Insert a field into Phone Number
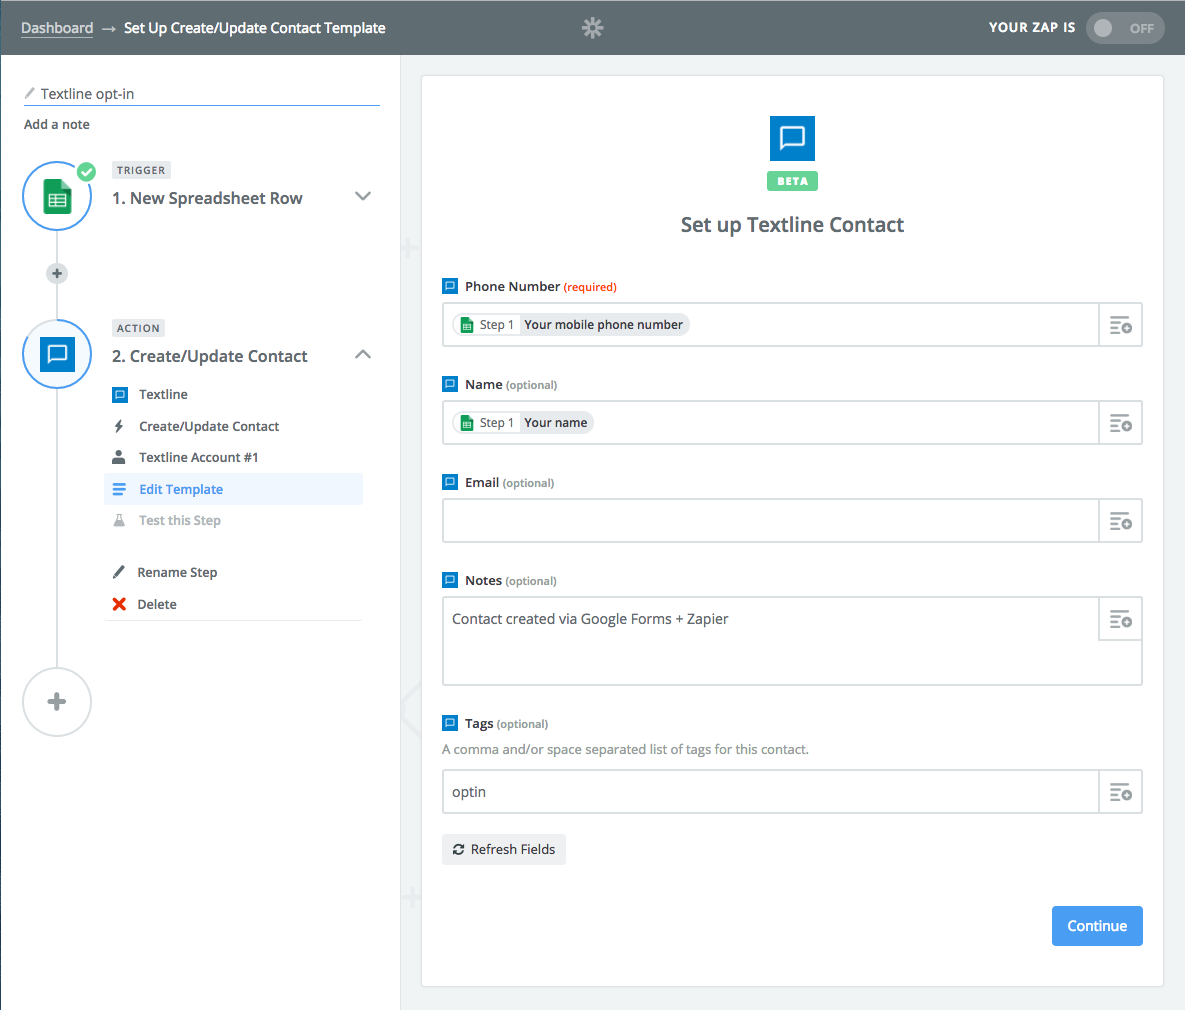The width and height of the screenshot is (1185, 1010). pos(1120,325)
